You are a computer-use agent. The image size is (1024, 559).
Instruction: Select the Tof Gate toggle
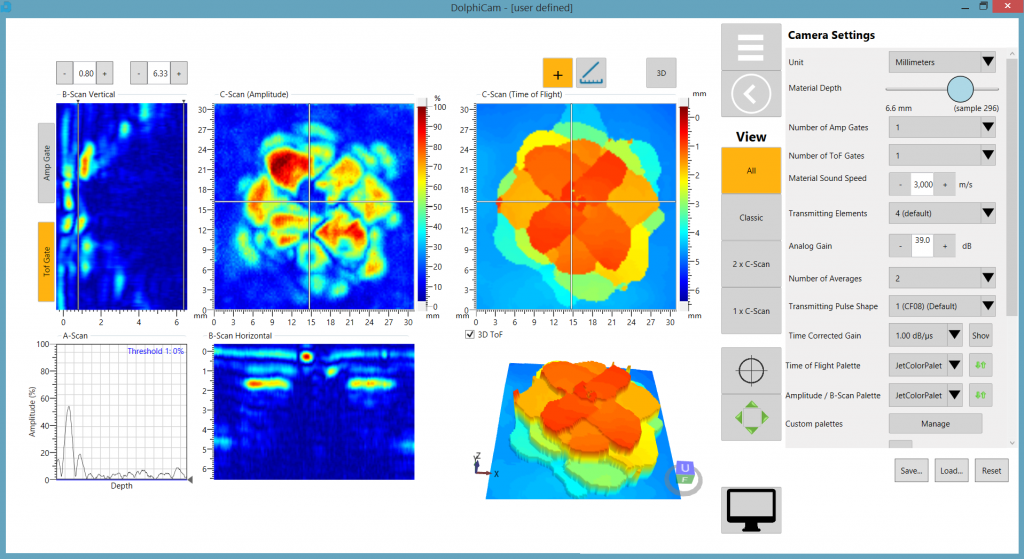click(46, 262)
